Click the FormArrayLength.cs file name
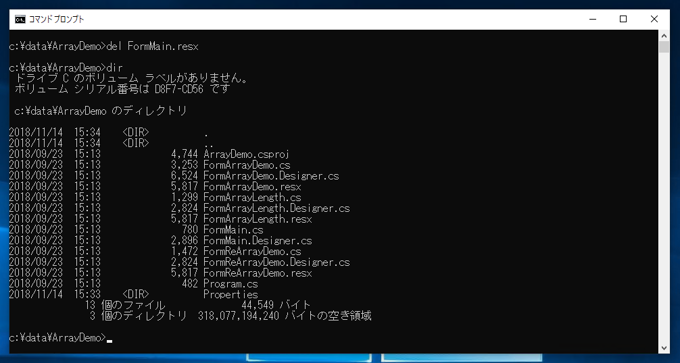Screen dimensions: 680x363 tap(252, 198)
